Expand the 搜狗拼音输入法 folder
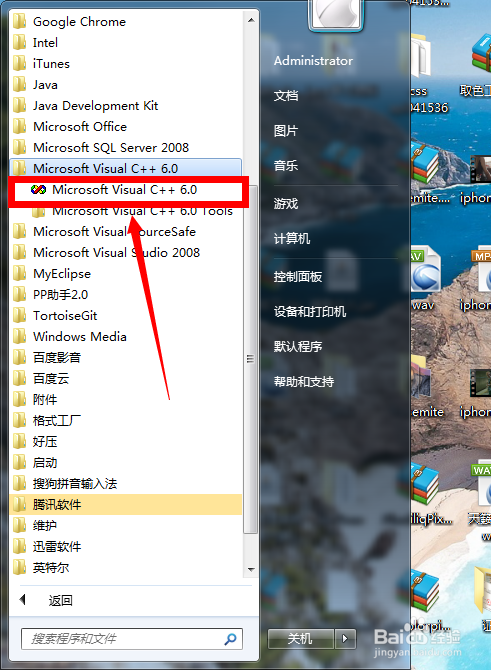Viewport: 491px width, 670px height. coord(126,483)
